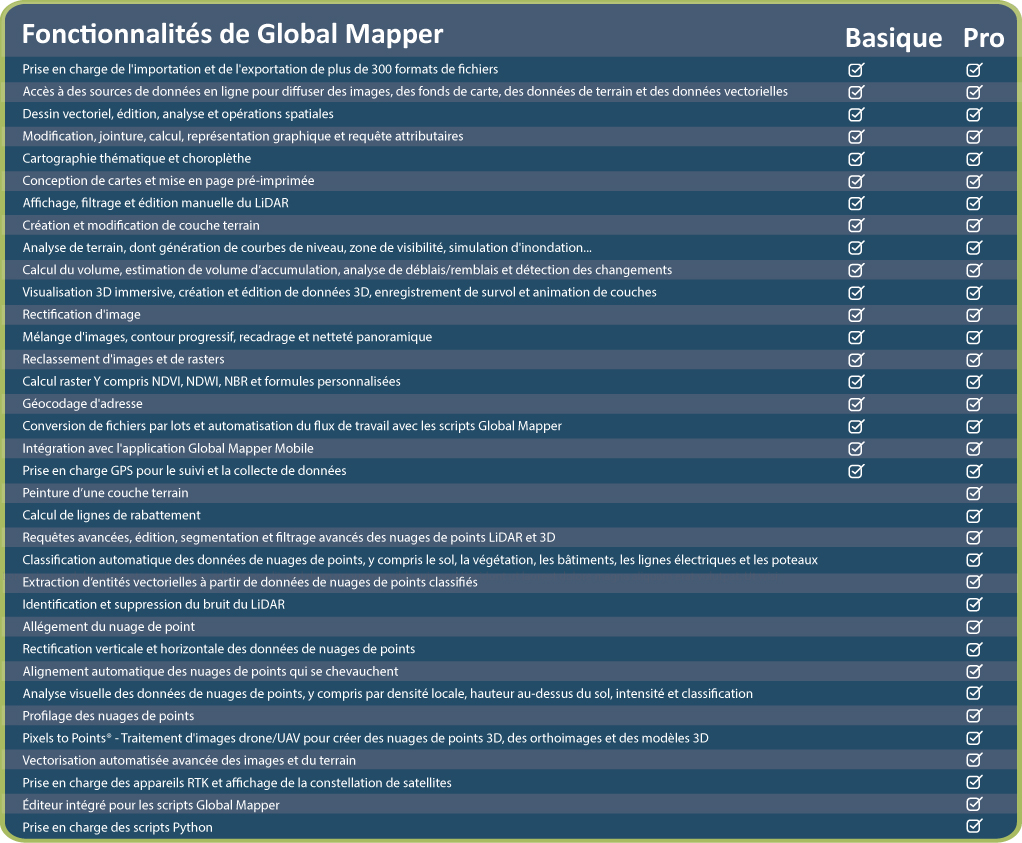The width and height of the screenshot is (1022, 843).
Task: Click Pro checkmark for 'requête attributaires' row
Action: coord(974,136)
